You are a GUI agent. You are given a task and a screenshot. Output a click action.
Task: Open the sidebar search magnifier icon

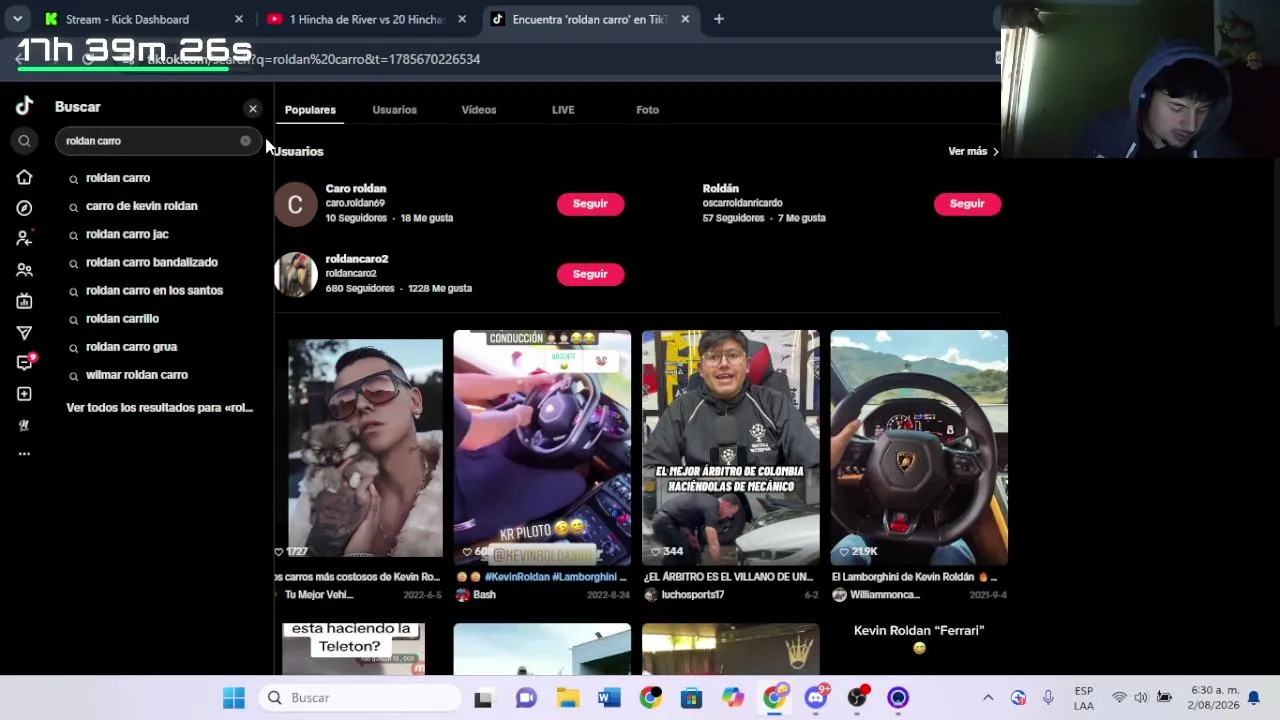[24, 141]
